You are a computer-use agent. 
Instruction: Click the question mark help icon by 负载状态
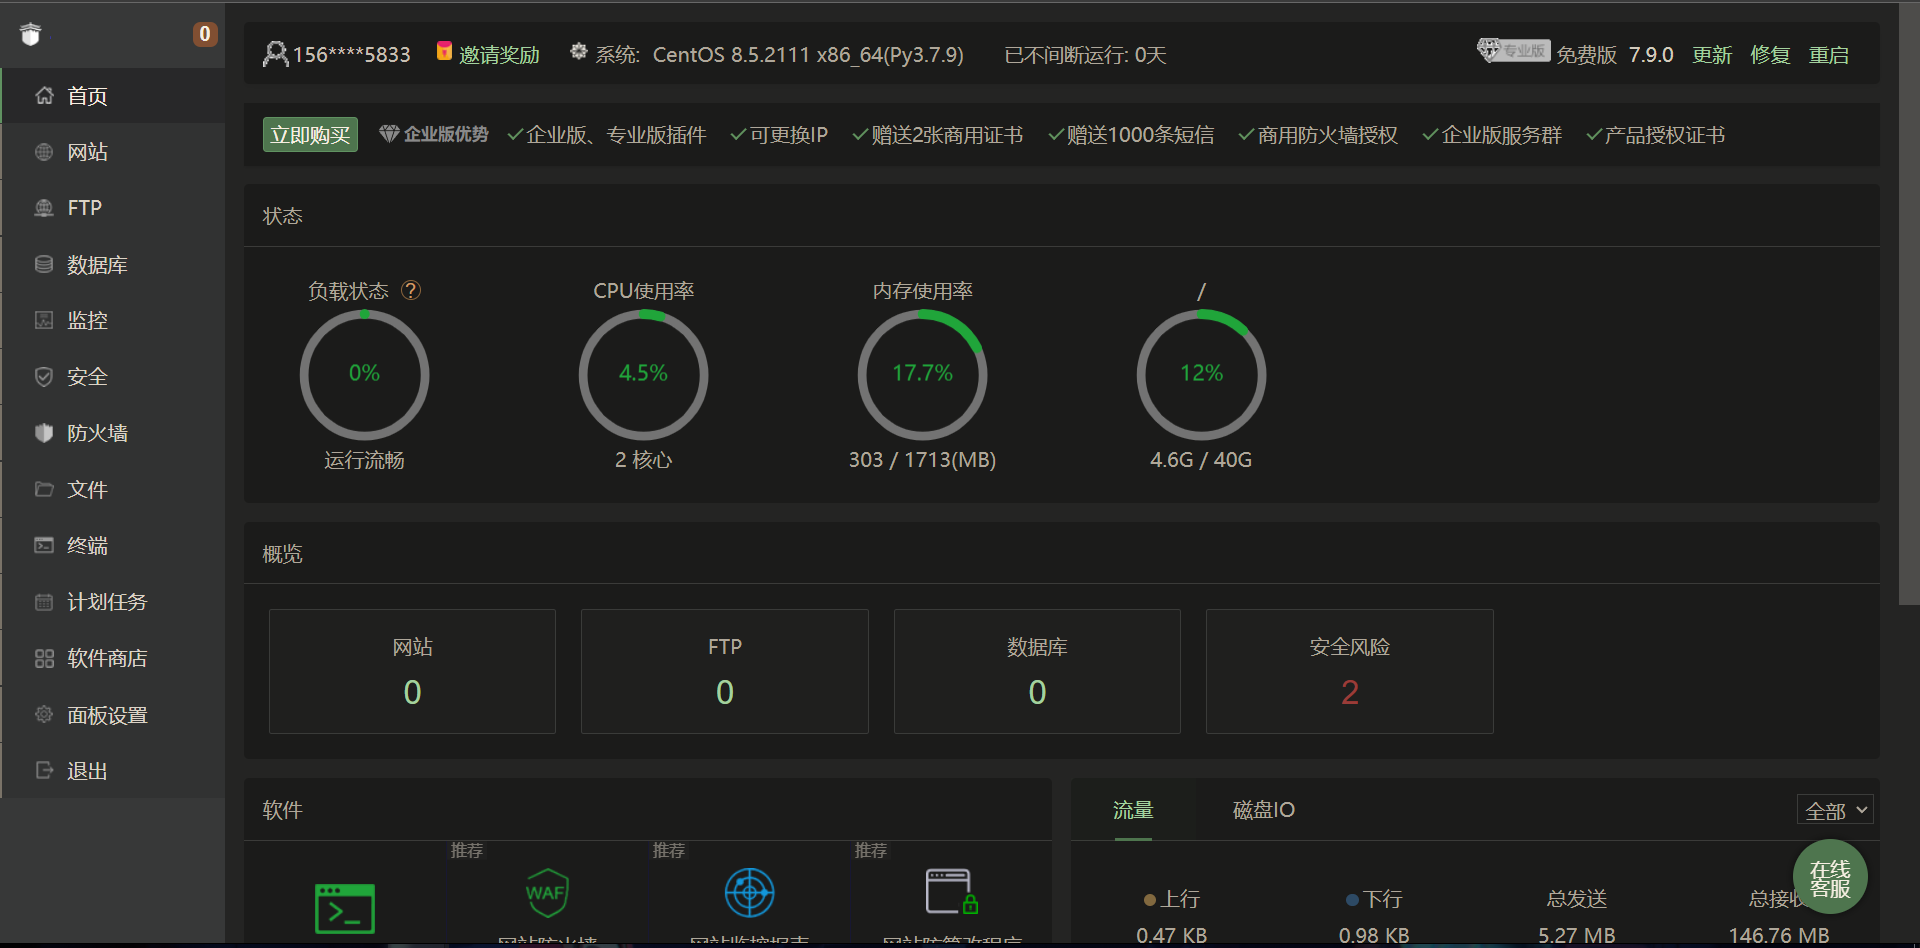tap(411, 290)
